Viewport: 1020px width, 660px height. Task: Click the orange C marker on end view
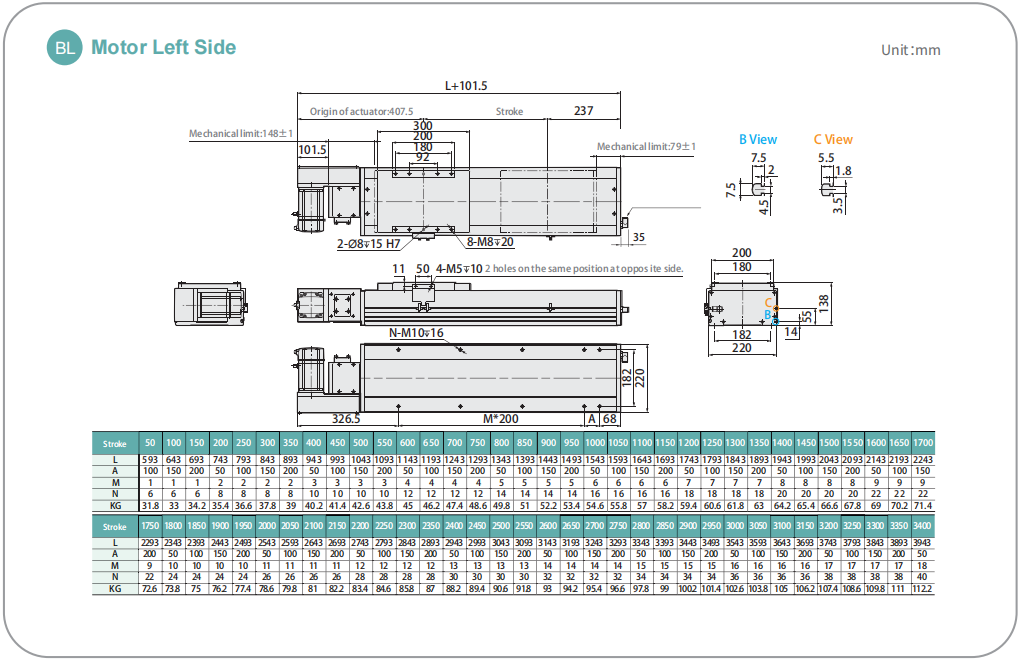768,302
